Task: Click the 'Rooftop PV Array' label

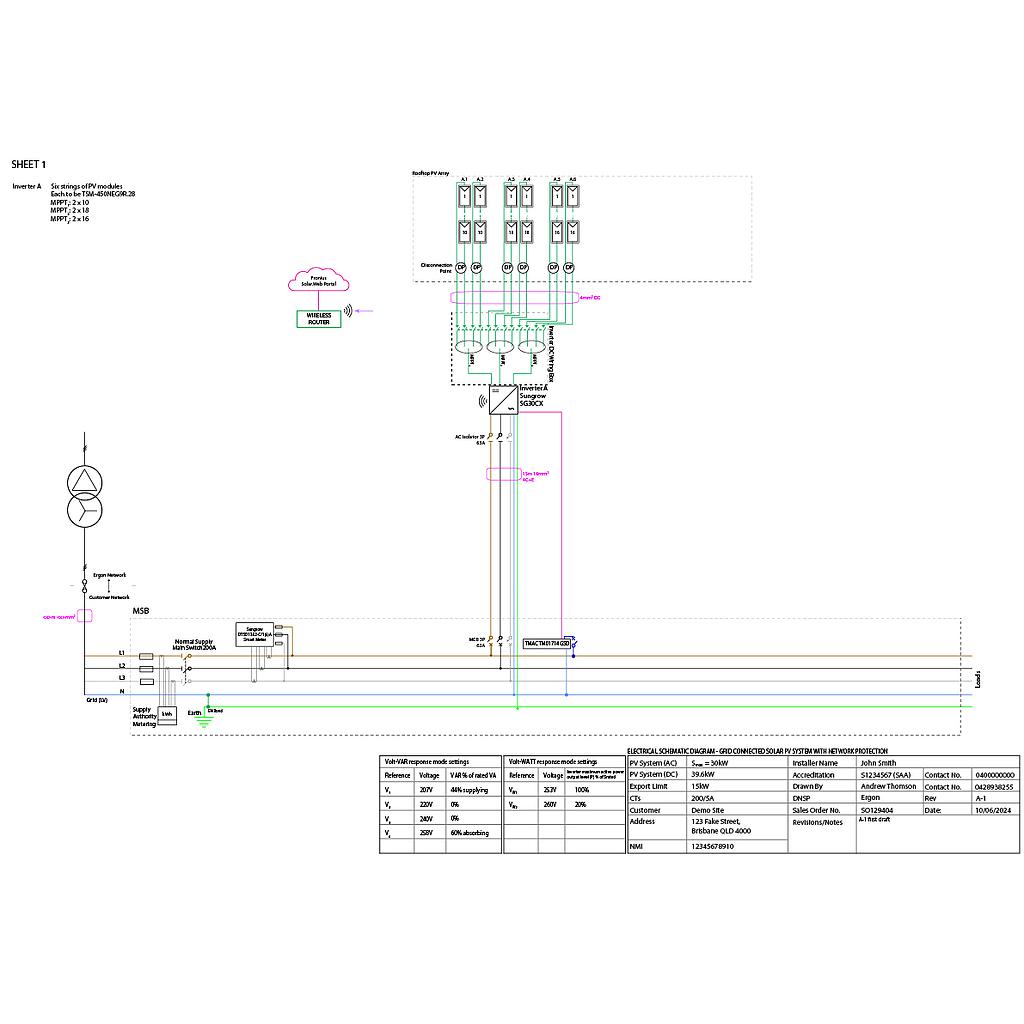Action: (x=430, y=173)
